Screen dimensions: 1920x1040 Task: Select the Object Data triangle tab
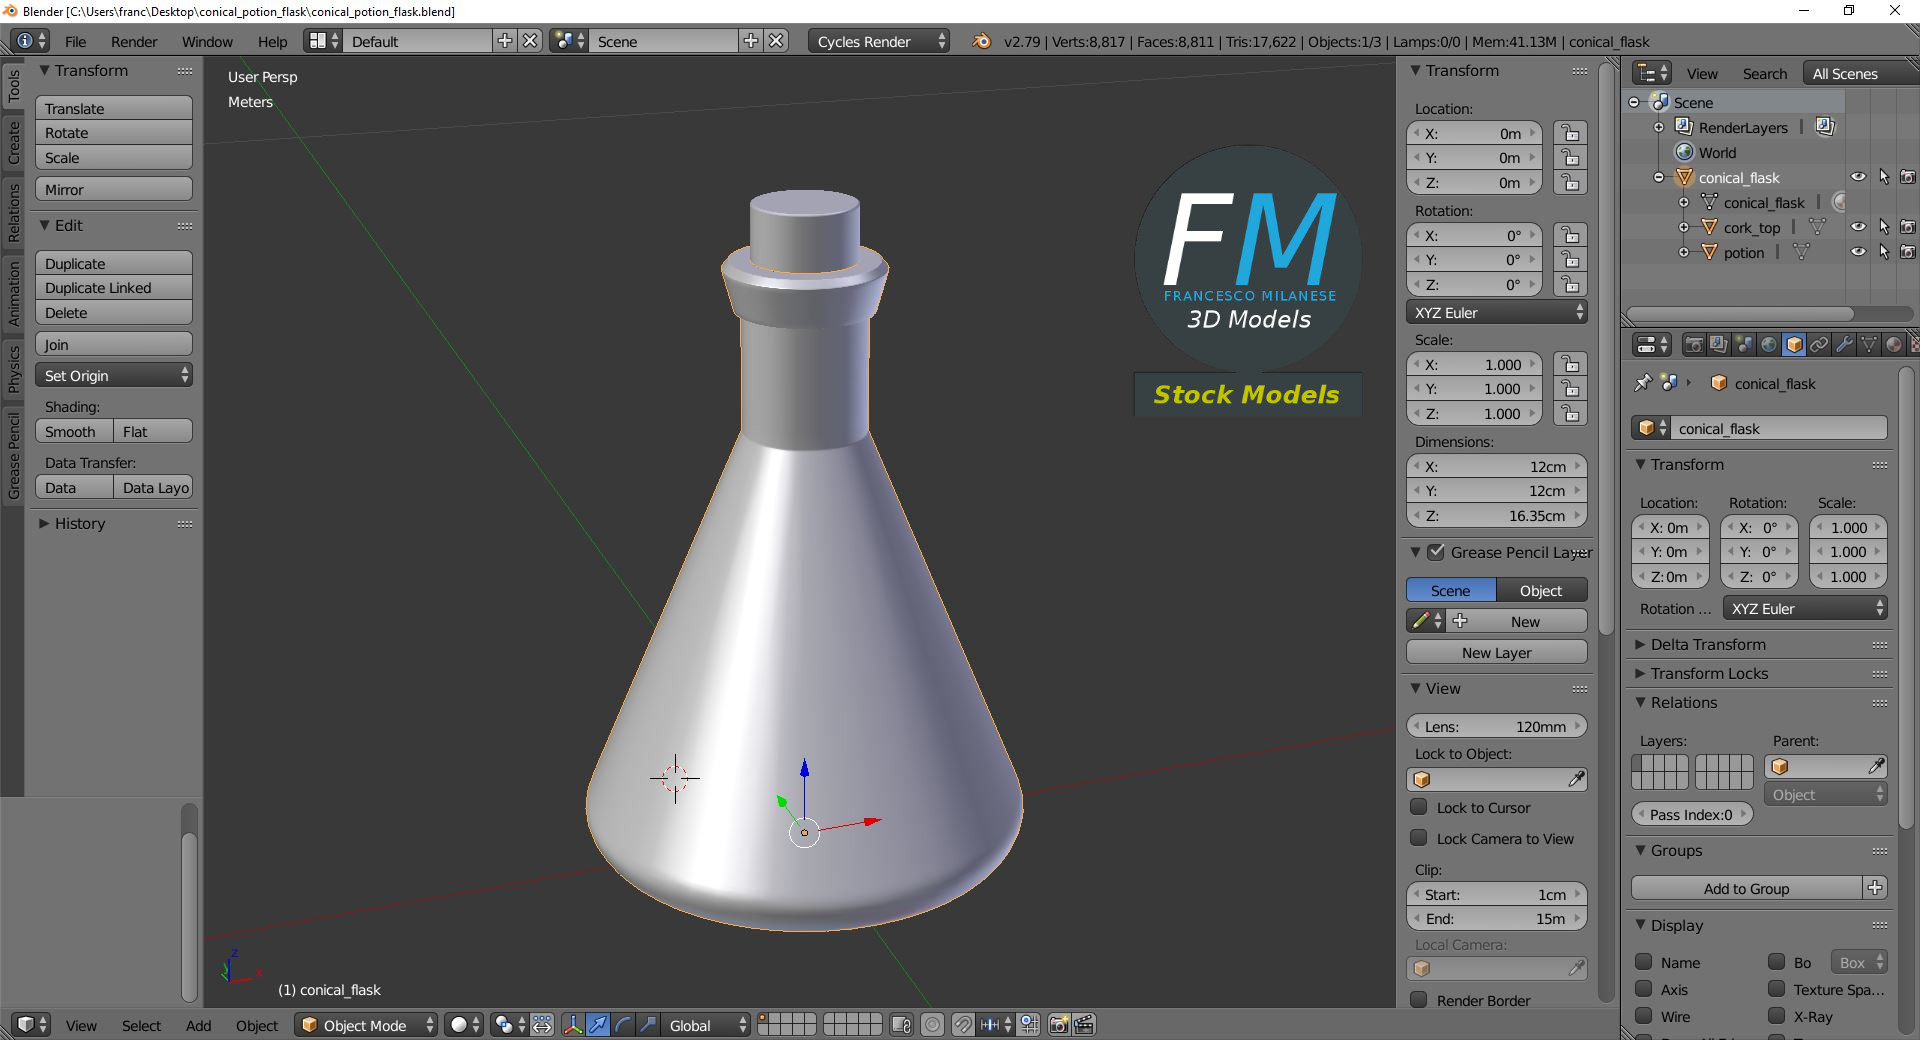coord(1870,344)
